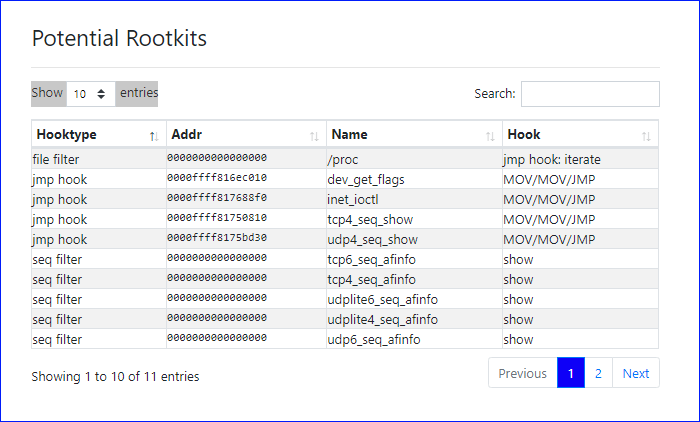Sort by Addr column sort icon
Screen dimensions: 700x422
point(314,136)
